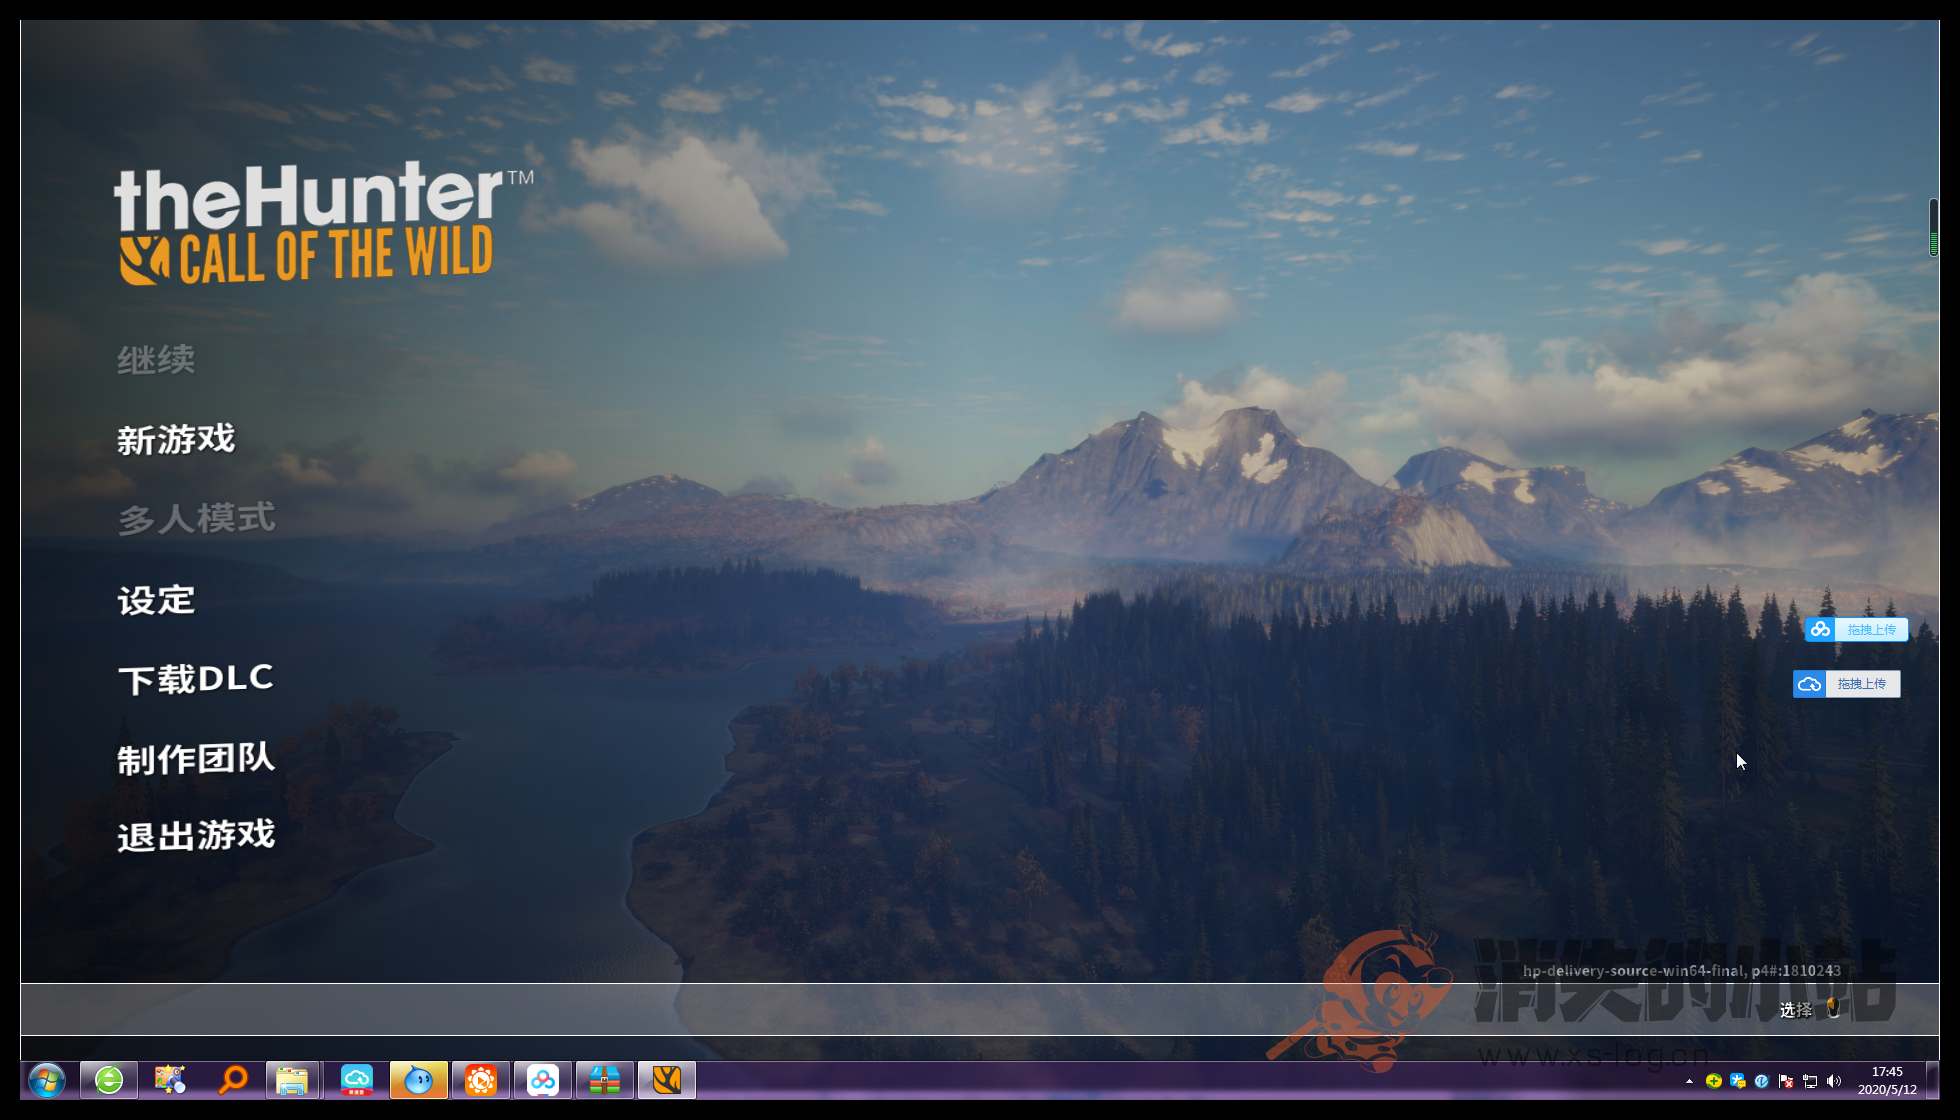Open the blue star chat tray icon
1960x1120 pixels.
pos(1738,1081)
